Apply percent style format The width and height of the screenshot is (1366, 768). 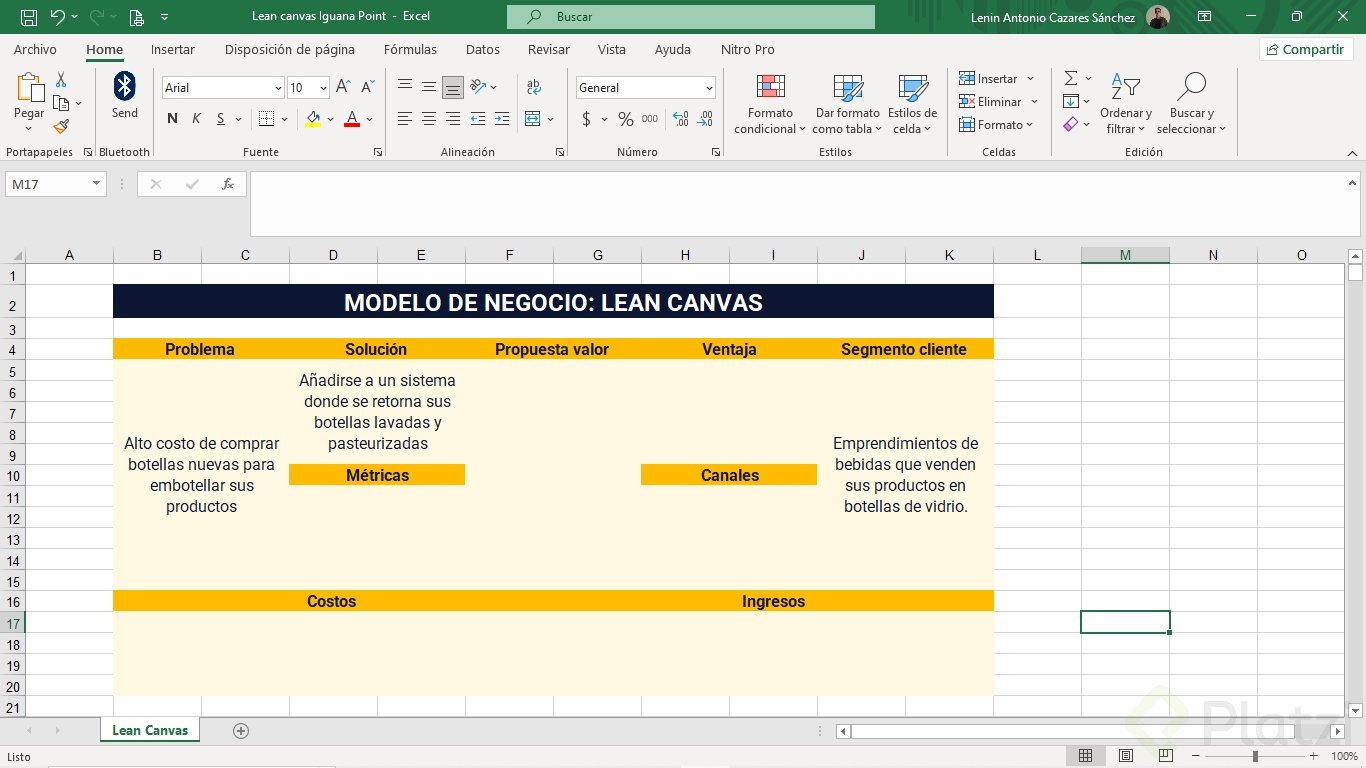[626, 119]
